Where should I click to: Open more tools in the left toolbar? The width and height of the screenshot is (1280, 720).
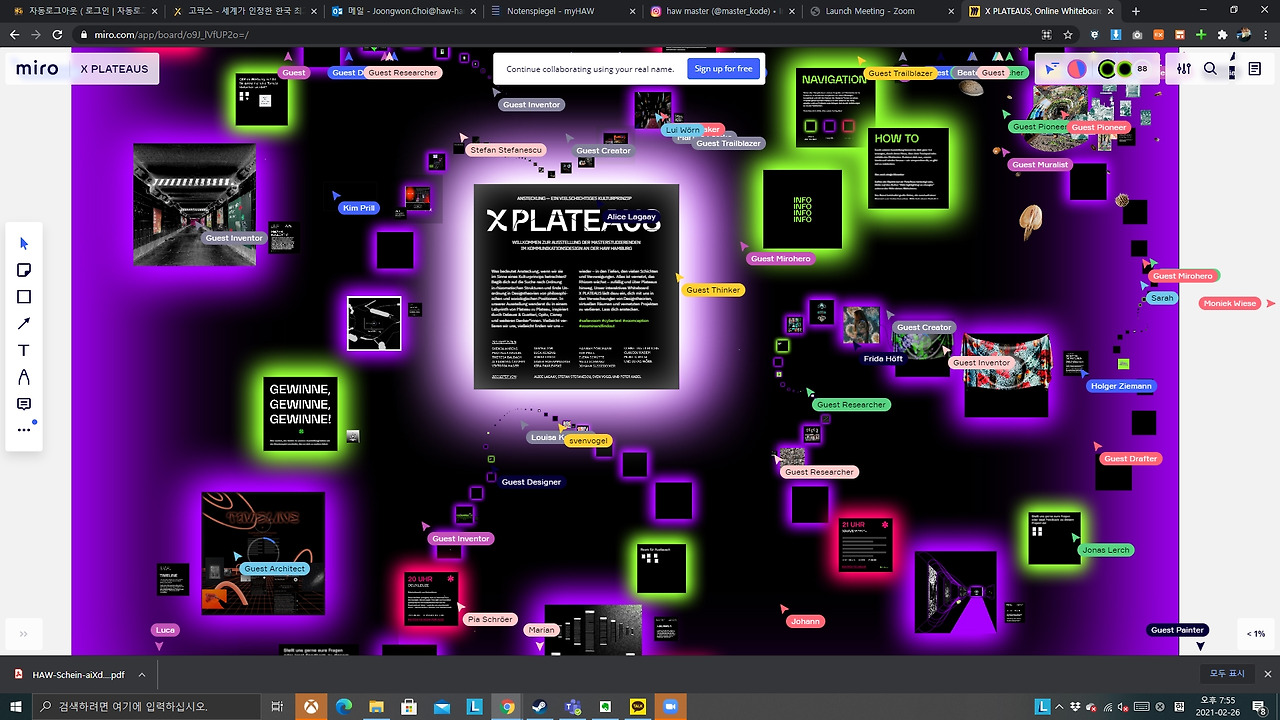coord(24,430)
